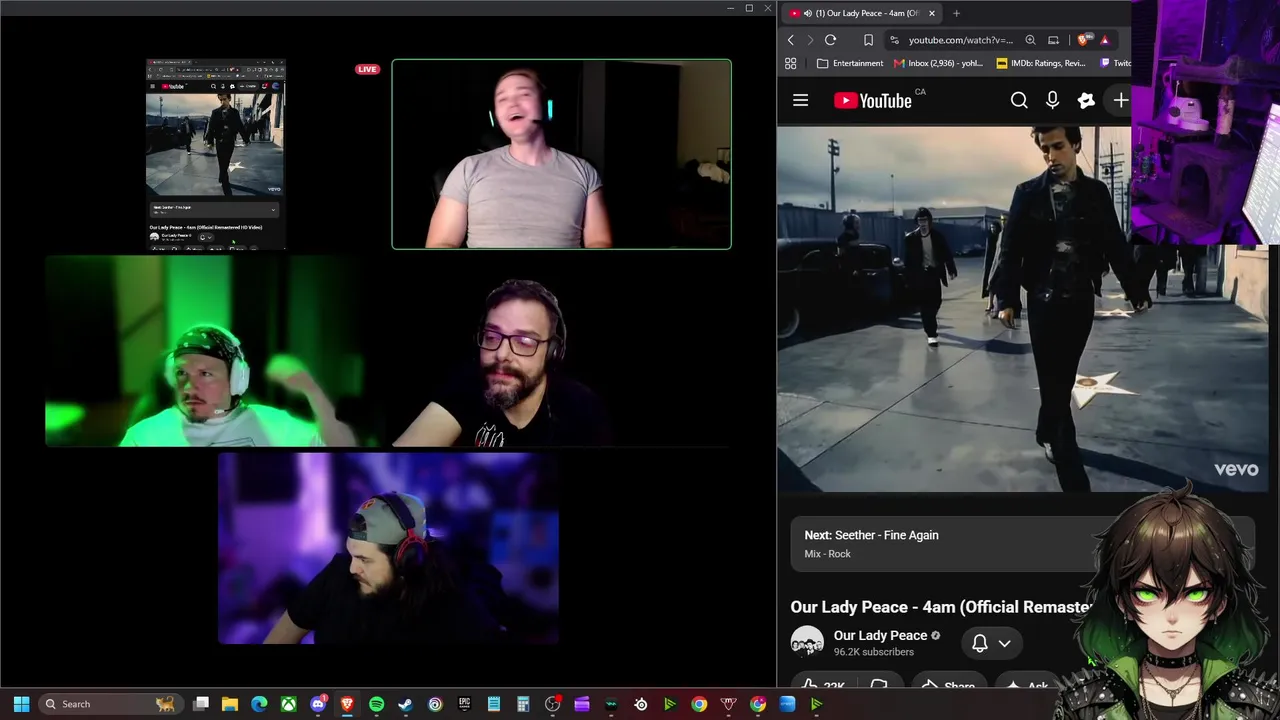Screen dimensions: 1280x720
Task: Open Epic Games Launcher from the taskbar
Action: (x=464, y=704)
